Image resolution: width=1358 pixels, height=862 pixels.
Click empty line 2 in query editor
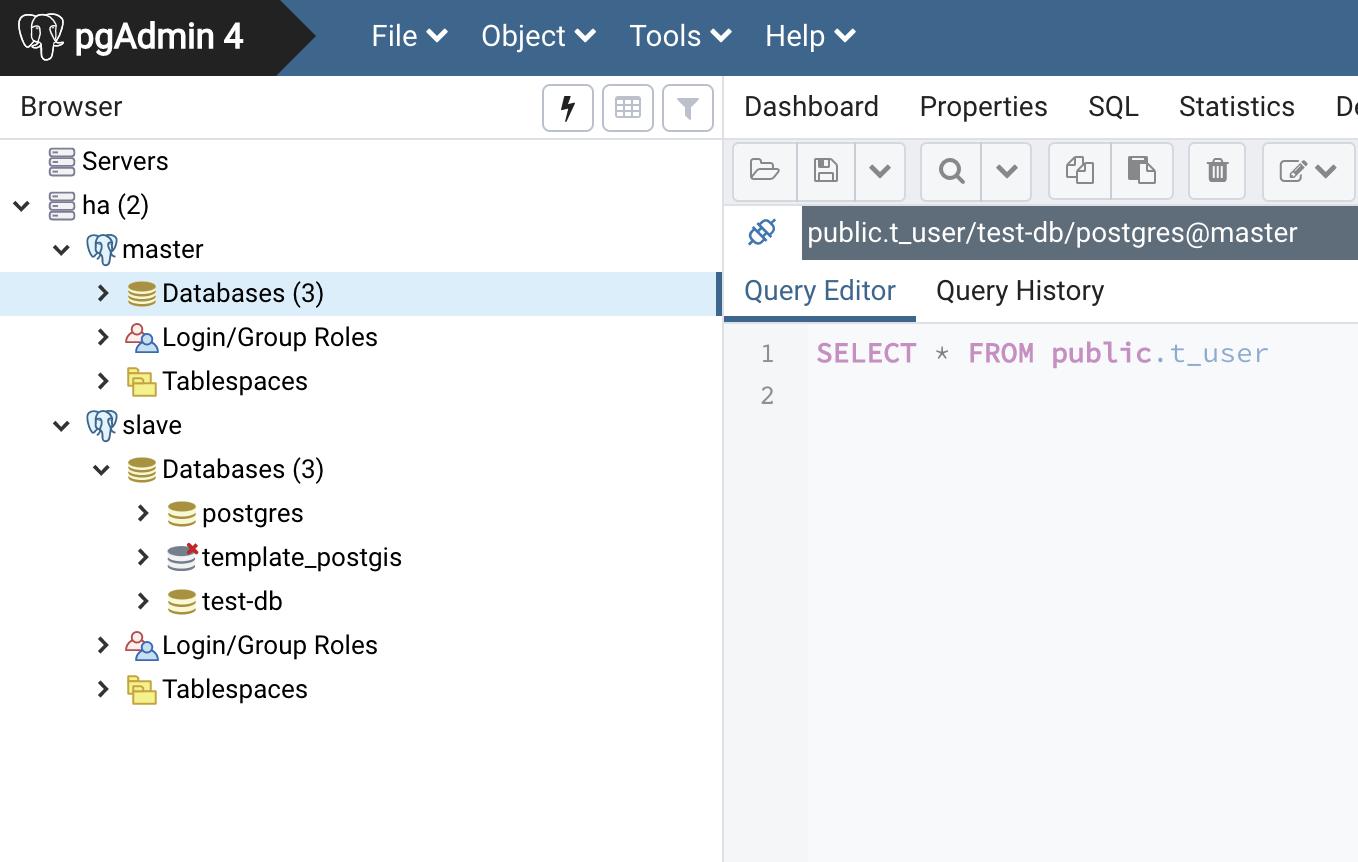click(1082, 395)
